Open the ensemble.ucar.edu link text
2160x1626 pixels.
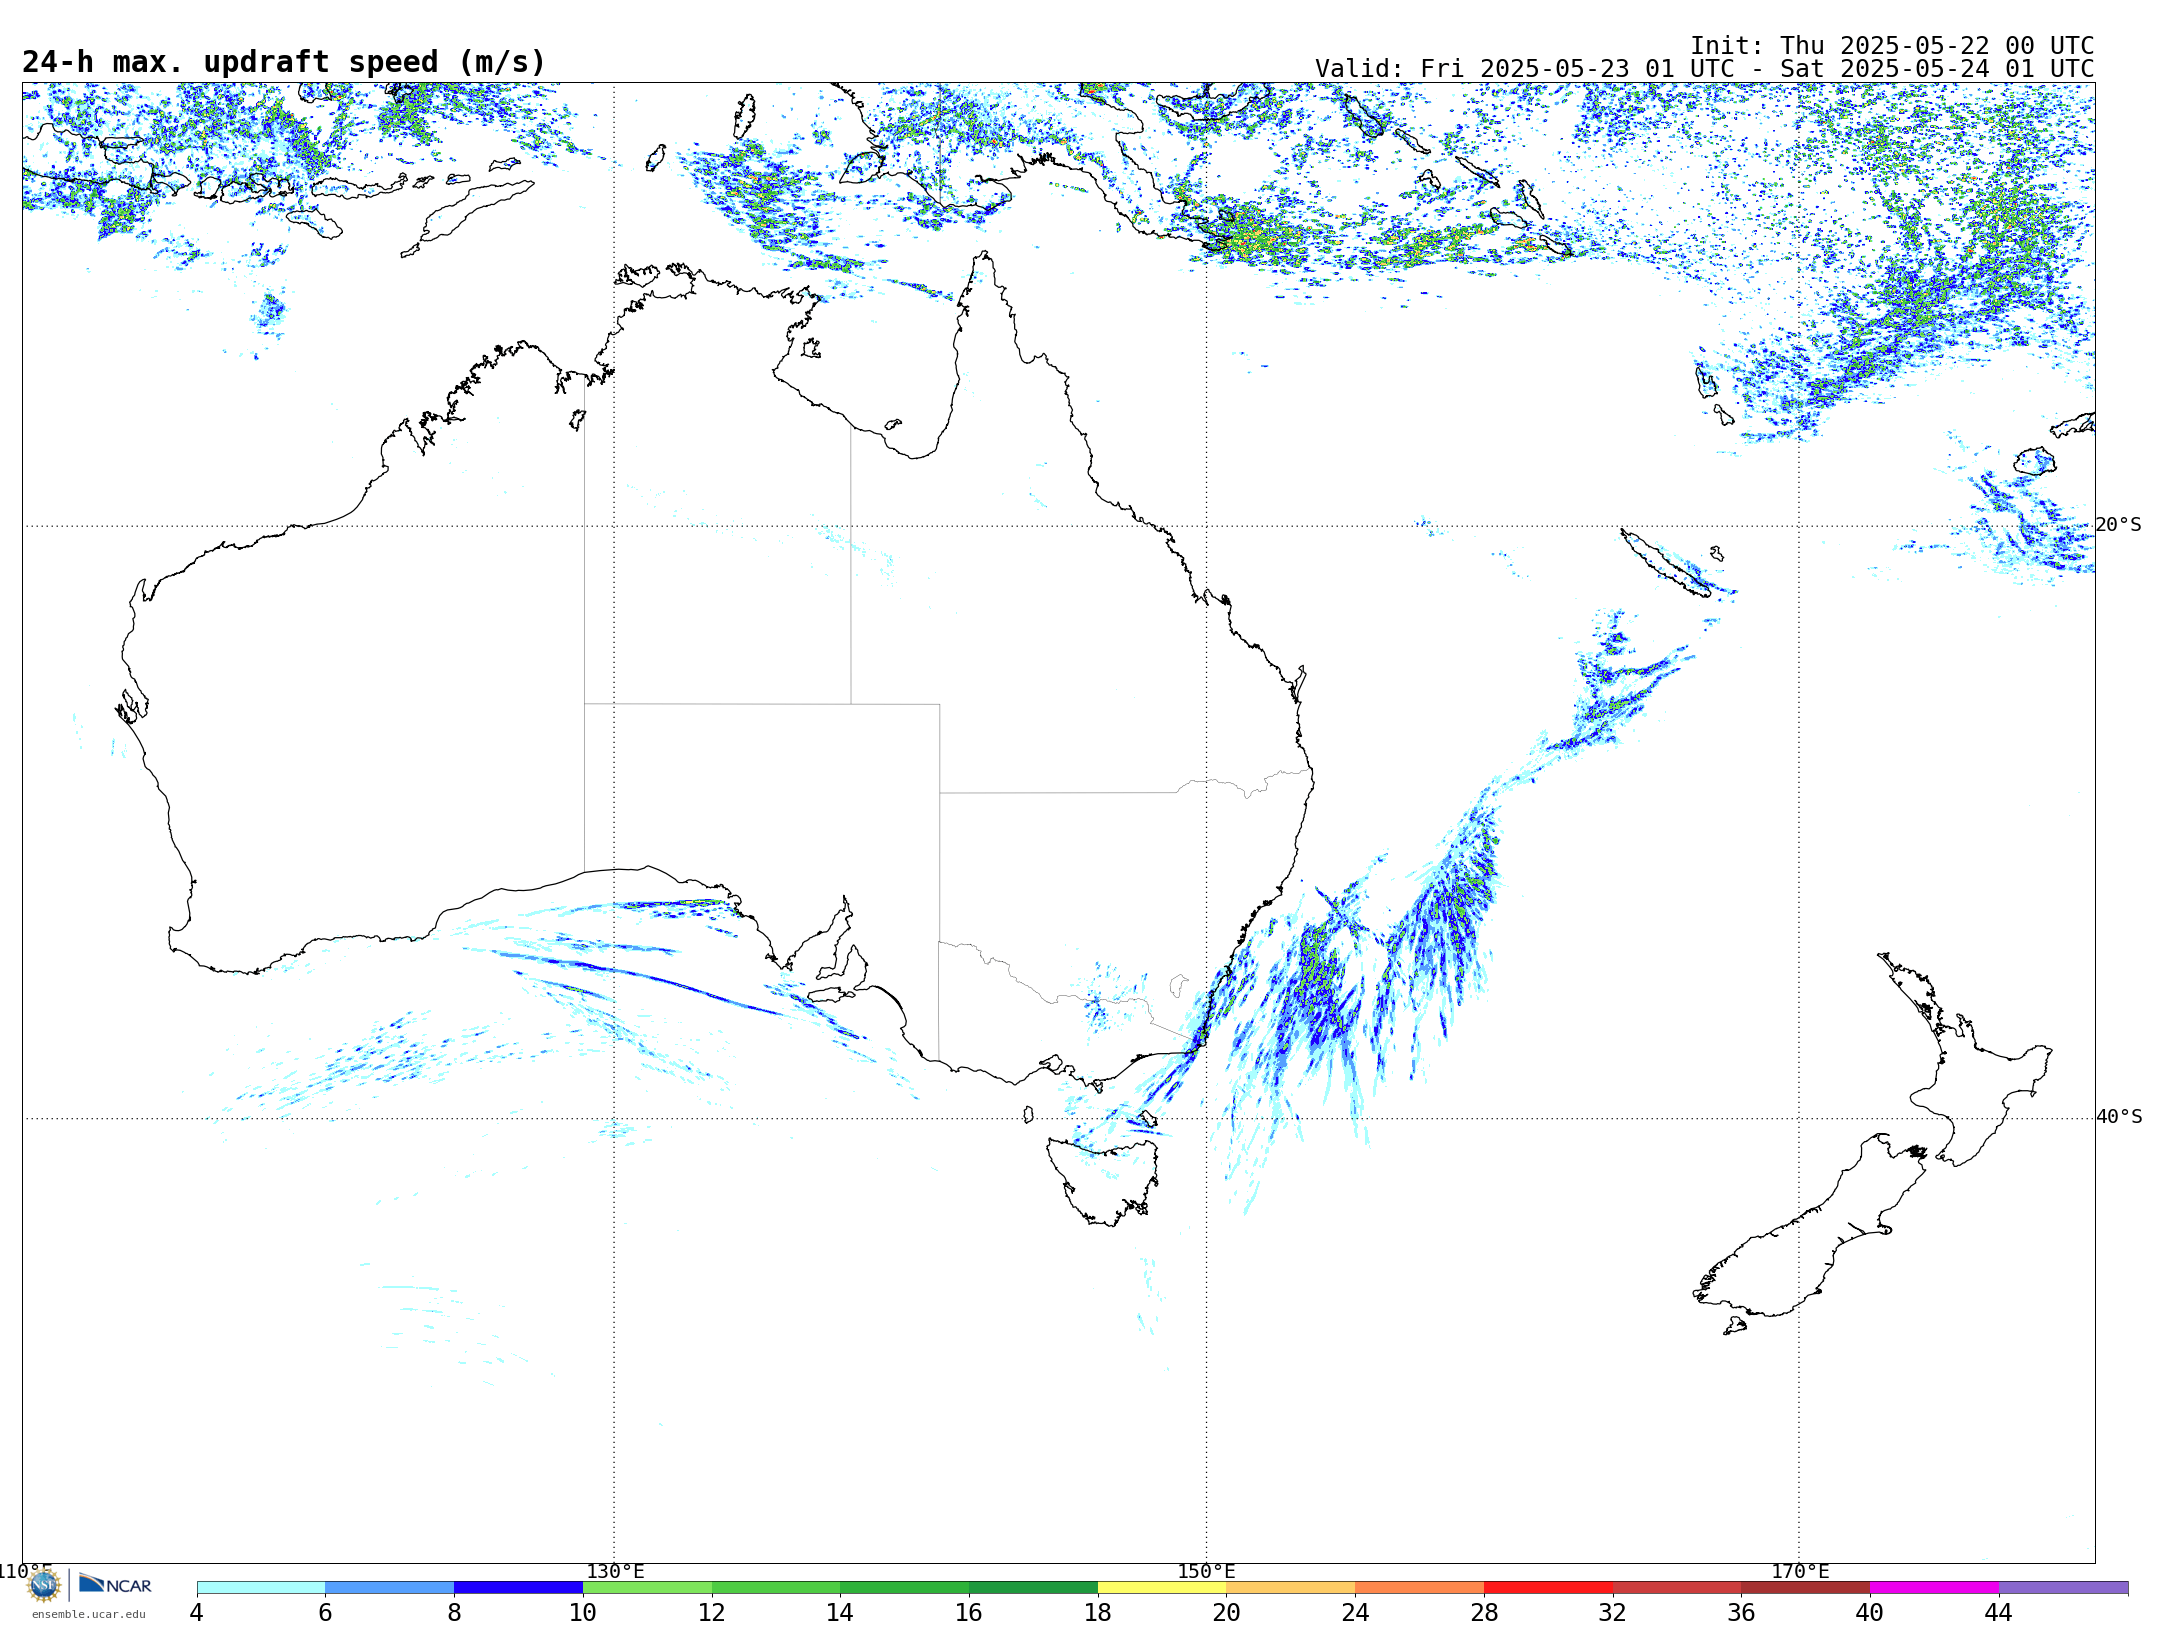(89, 1614)
